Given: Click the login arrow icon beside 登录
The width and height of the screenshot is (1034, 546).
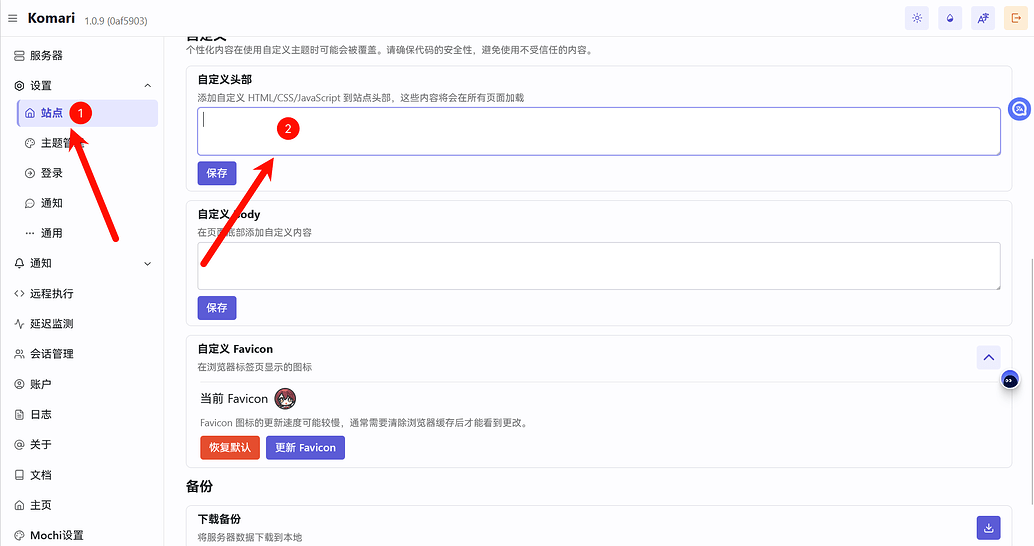Looking at the screenshot, I should point(30,173).
